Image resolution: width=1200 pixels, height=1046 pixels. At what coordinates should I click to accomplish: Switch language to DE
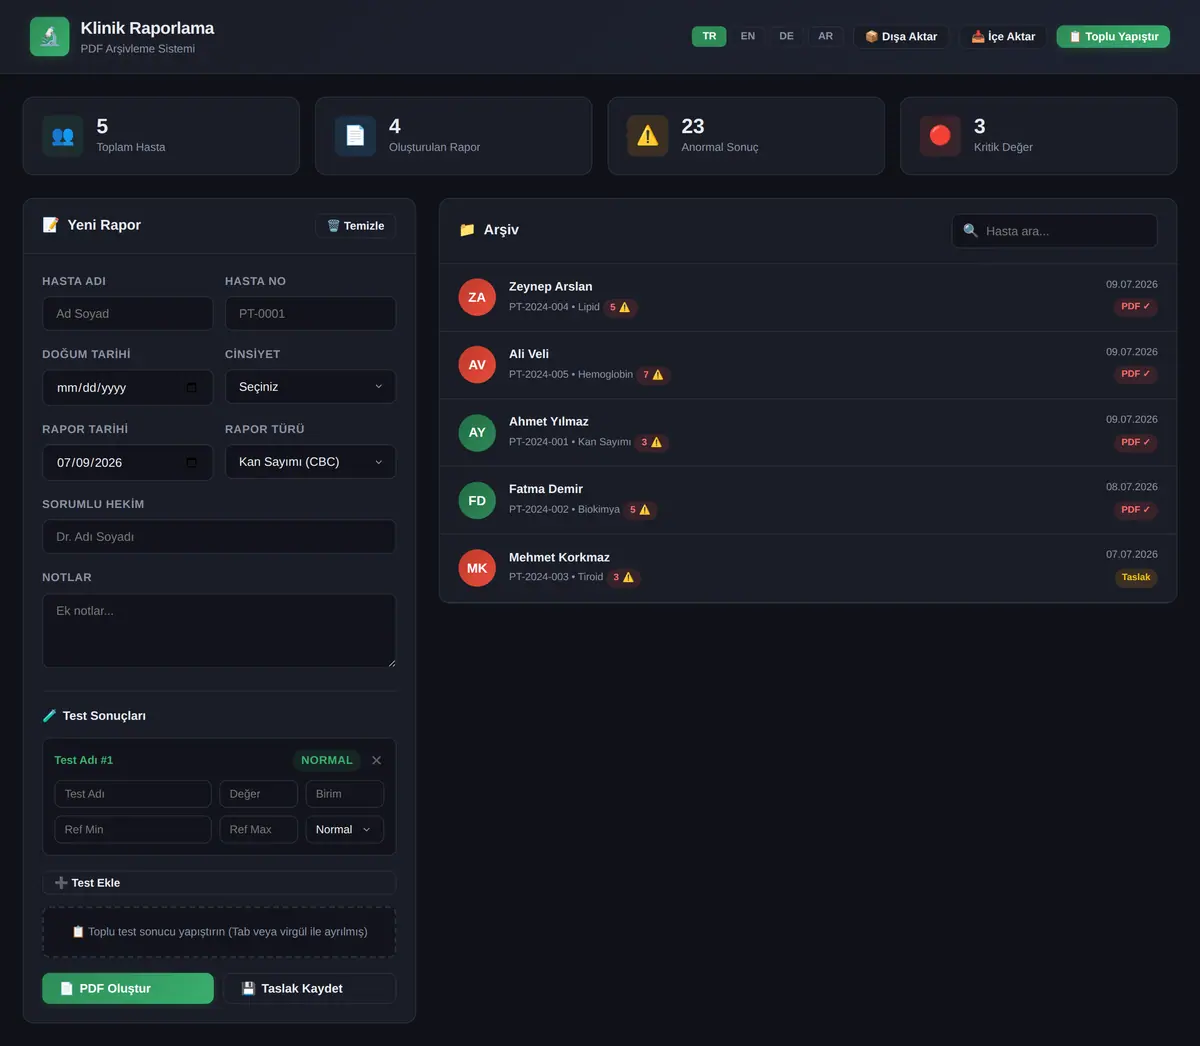786,36
